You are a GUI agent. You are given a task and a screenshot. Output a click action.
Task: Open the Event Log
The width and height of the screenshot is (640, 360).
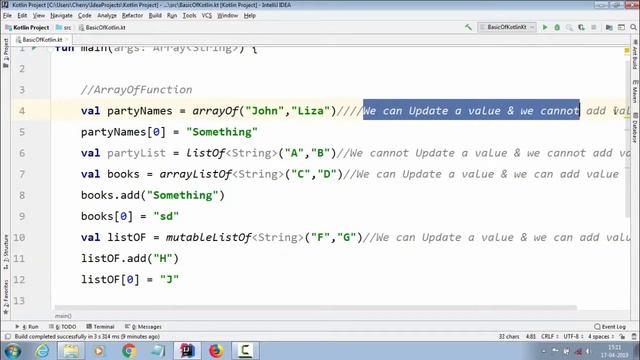pos(610,327)
